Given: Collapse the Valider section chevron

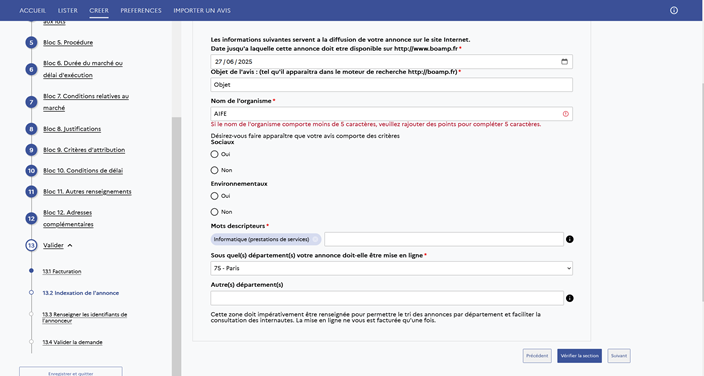Looking at the screenshot, I should click(70, 245).
